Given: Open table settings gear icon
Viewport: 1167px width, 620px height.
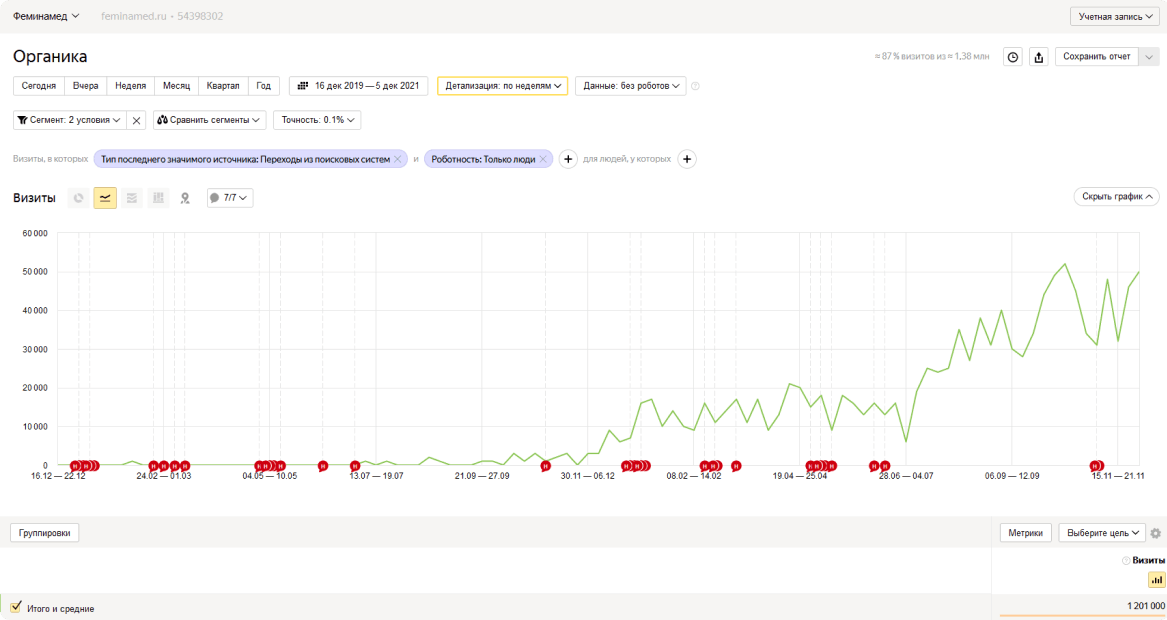Looking at the screenshot, I should pyautogui.click(x=1156, y=533).
